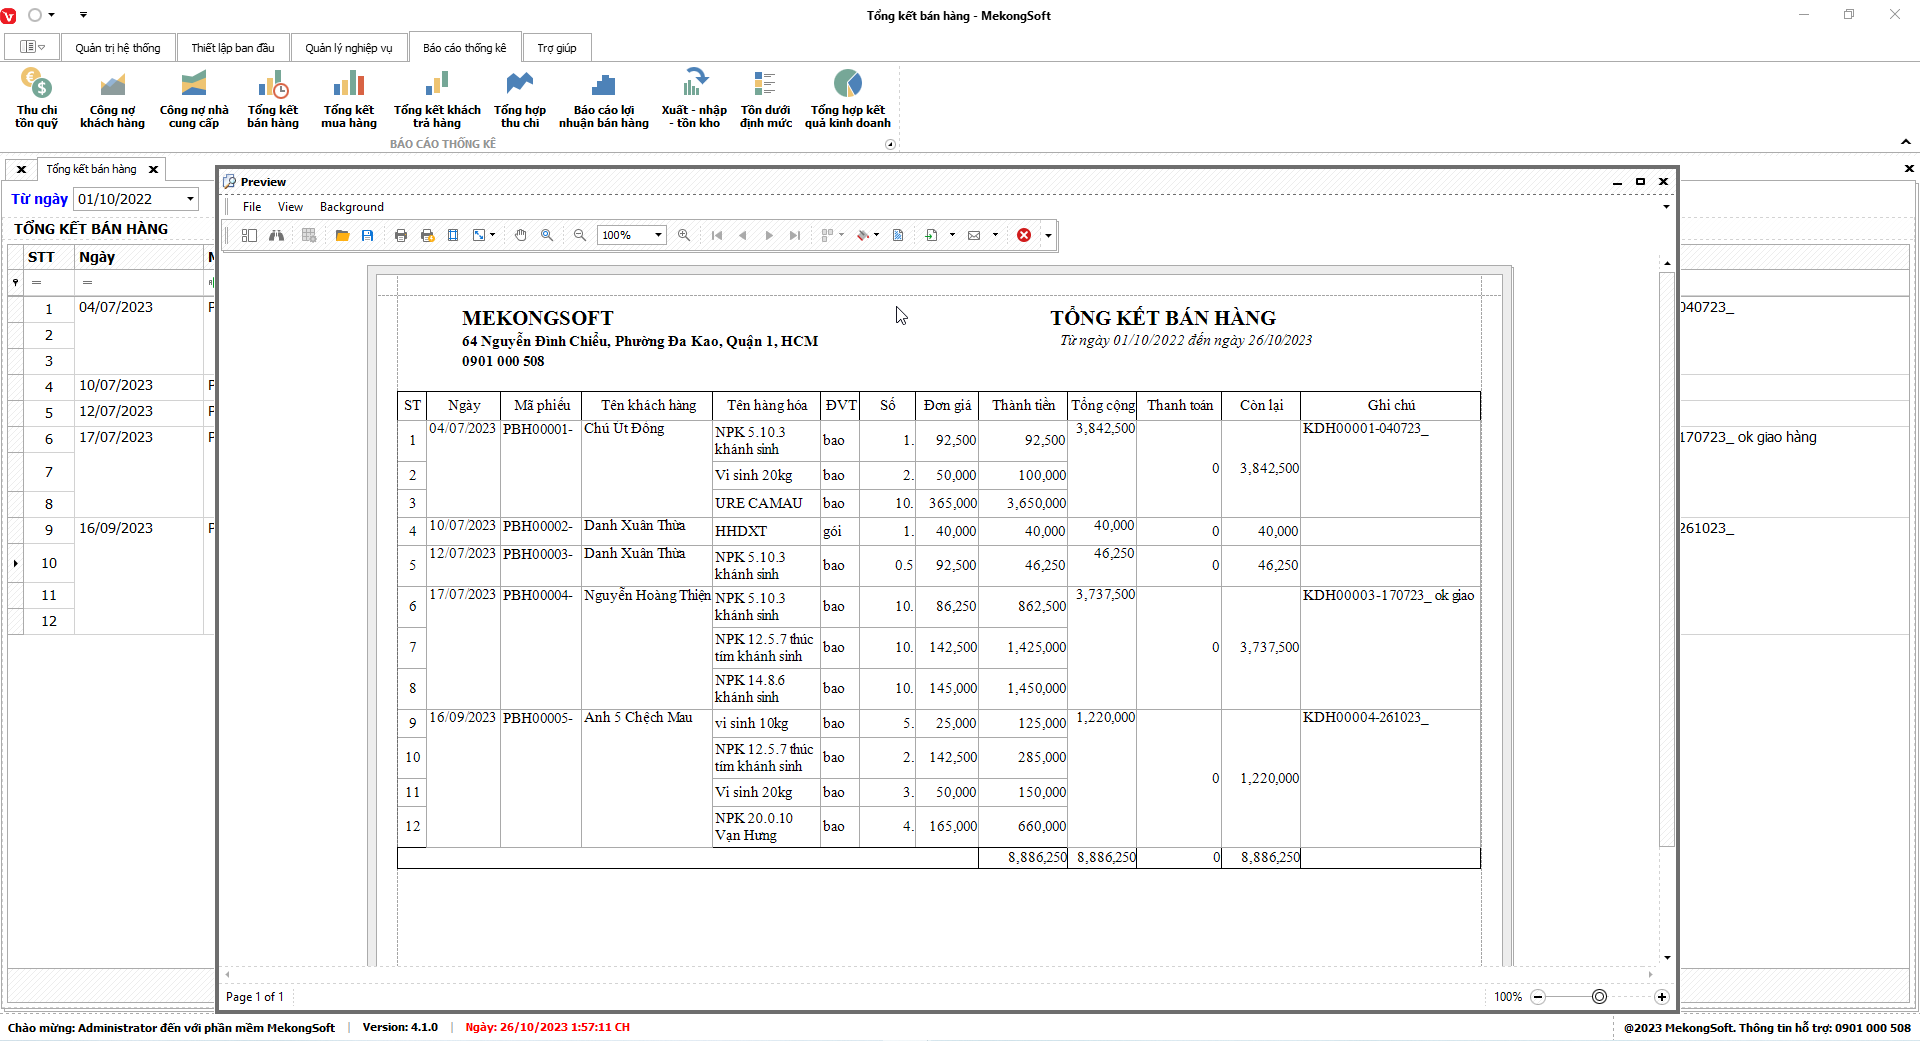This screenshot has height=1041, width=1920.
Task: Click the zoom slider handle at bottom right
Action: tap(1599, 997)
